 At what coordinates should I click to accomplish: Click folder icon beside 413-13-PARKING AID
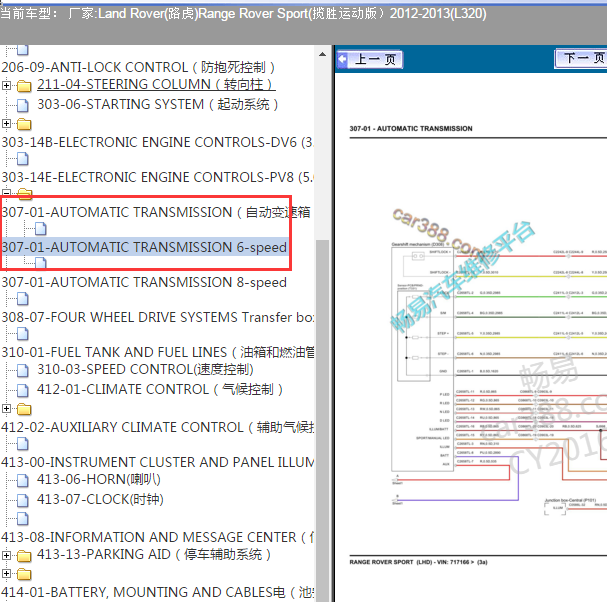pyautogui.click(x=24, y=556)
